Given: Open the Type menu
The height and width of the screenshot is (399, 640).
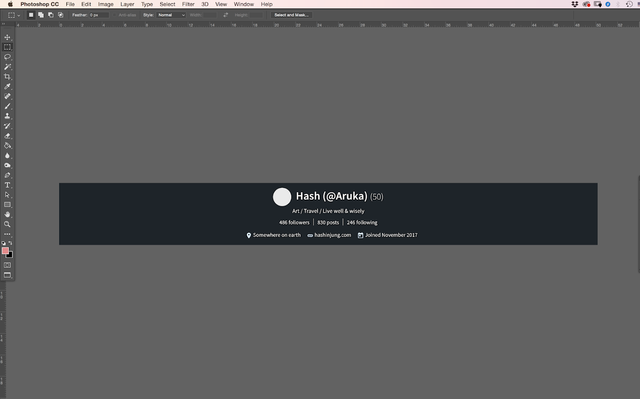Looking at the screenshot, I should click(147, 4).
